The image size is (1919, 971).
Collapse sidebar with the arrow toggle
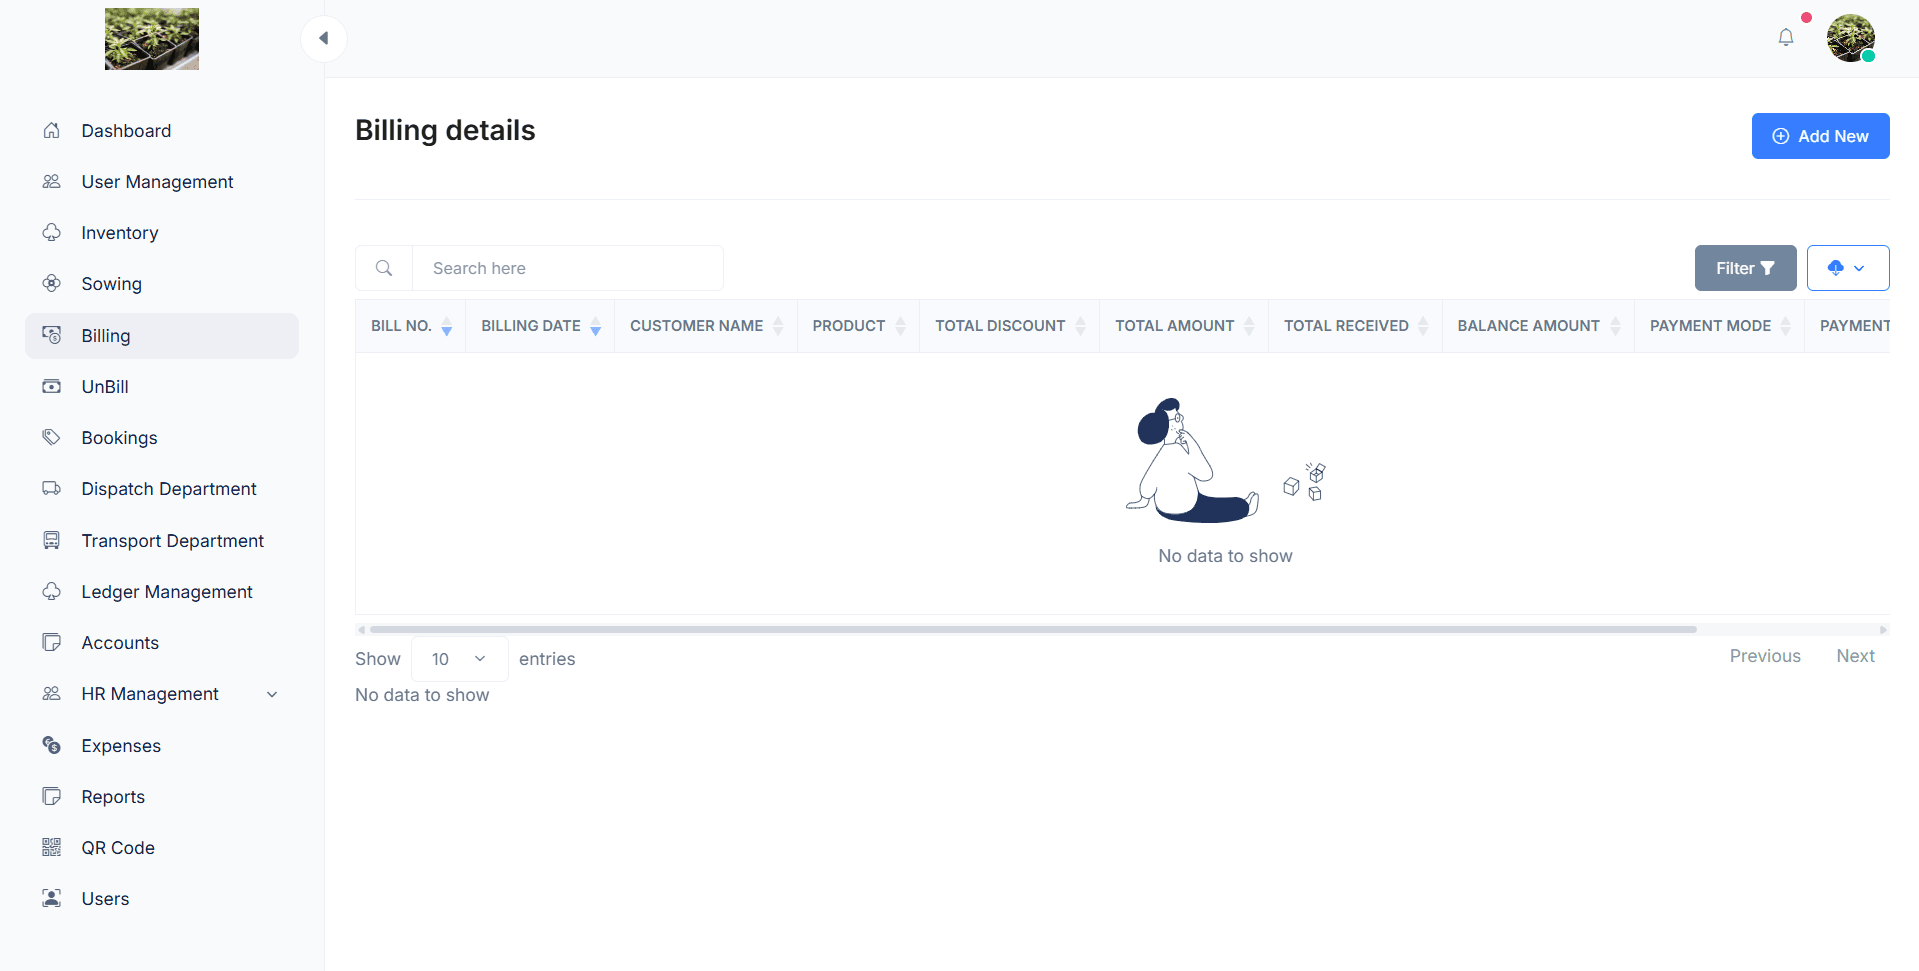[323, 39]
